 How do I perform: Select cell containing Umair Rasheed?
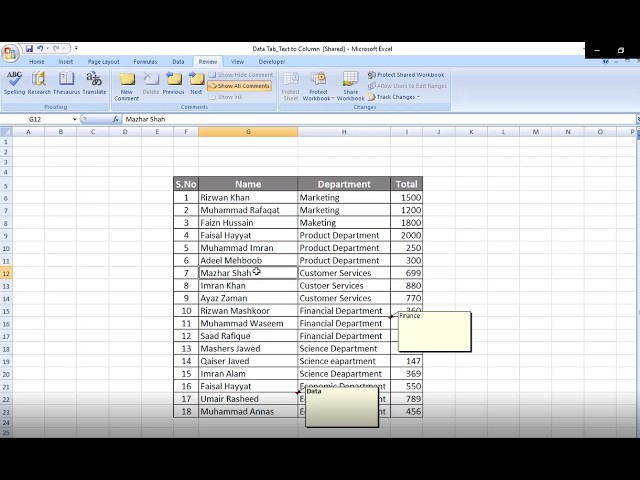[248, 399]
